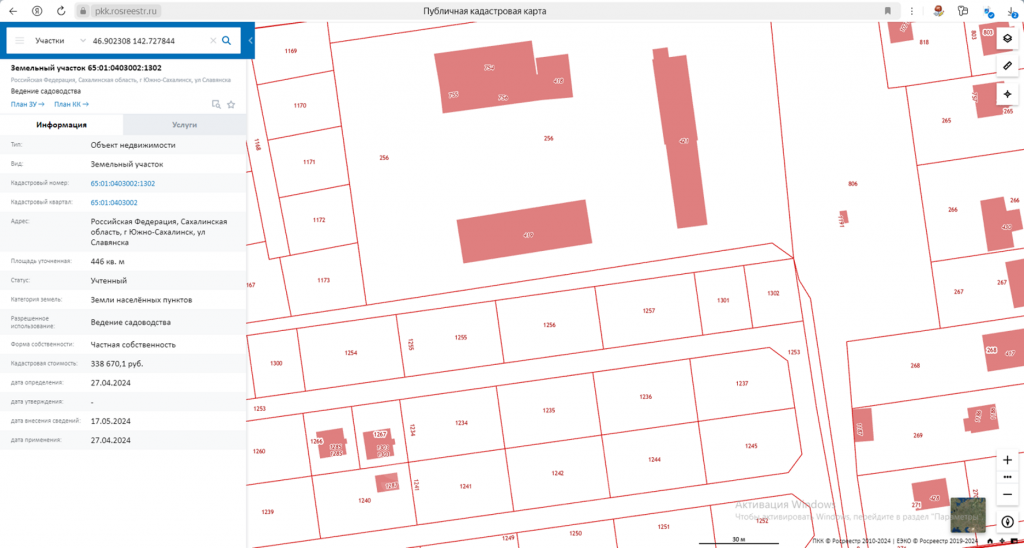Switch basemap via the satellite thumbnail
1024x548 pixels.
[x=967, y=514]
